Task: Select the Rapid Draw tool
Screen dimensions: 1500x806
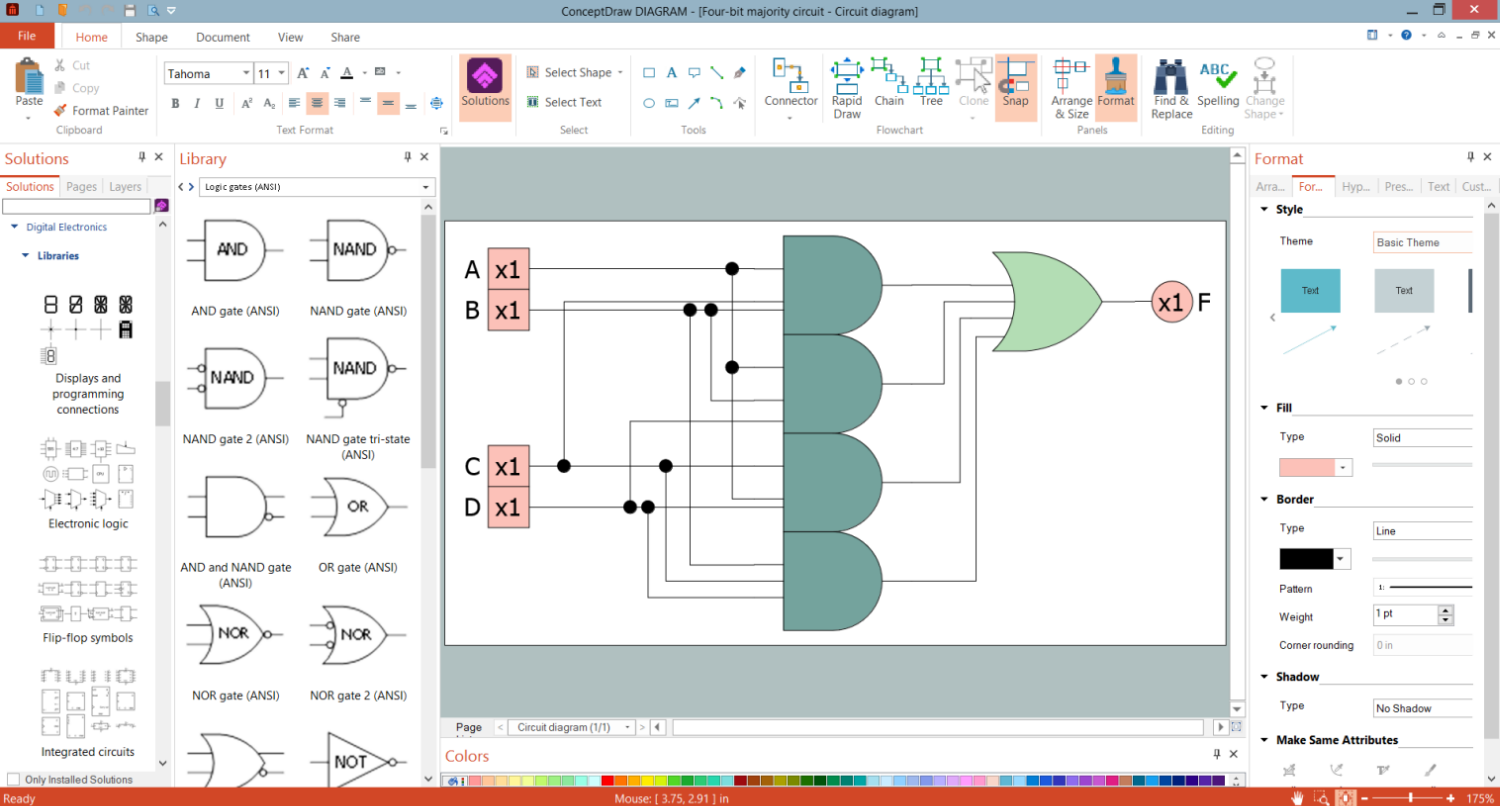Action: 847,86
